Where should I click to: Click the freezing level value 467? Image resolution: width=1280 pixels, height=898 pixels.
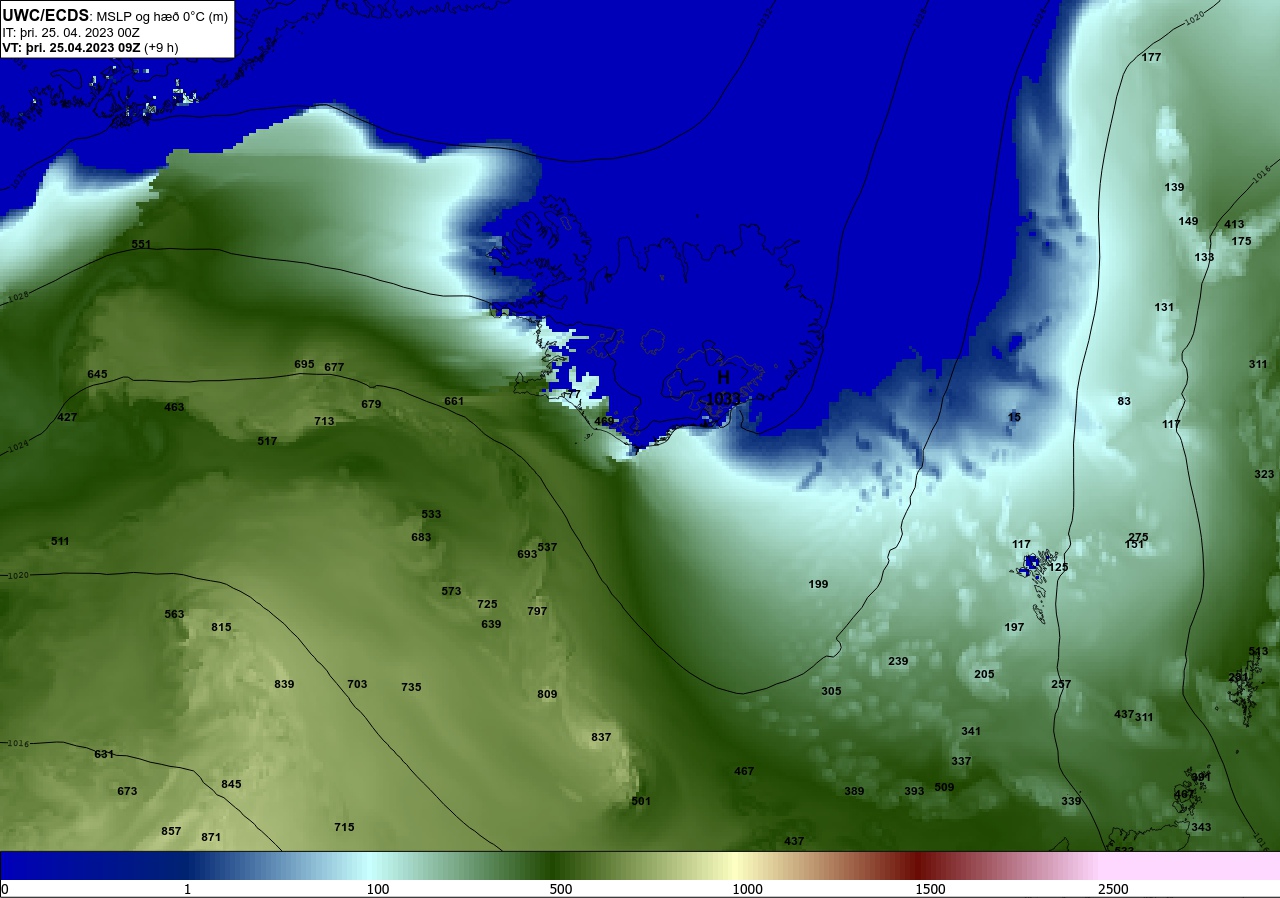pos(744,771)
